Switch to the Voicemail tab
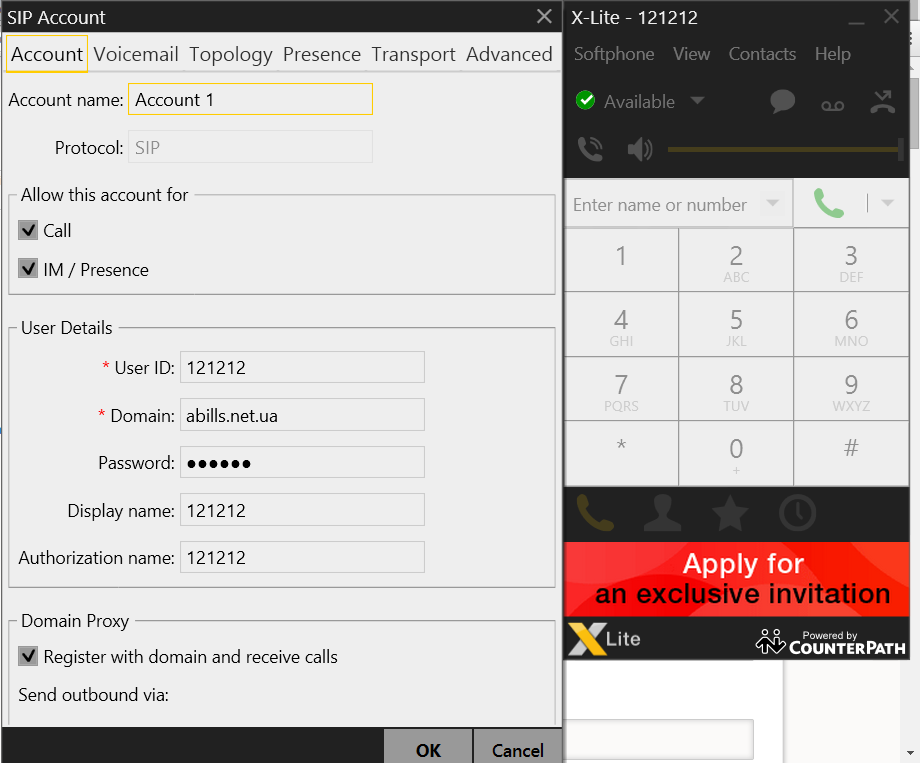Viewport: 920px width, 763px height. 136,54
